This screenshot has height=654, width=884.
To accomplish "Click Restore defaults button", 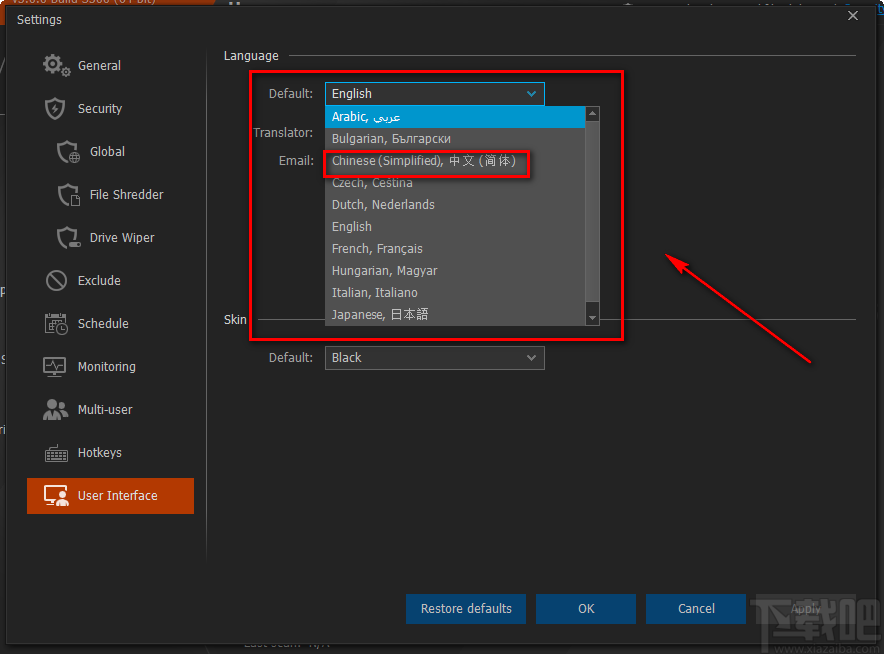I will tap(466, 609).
